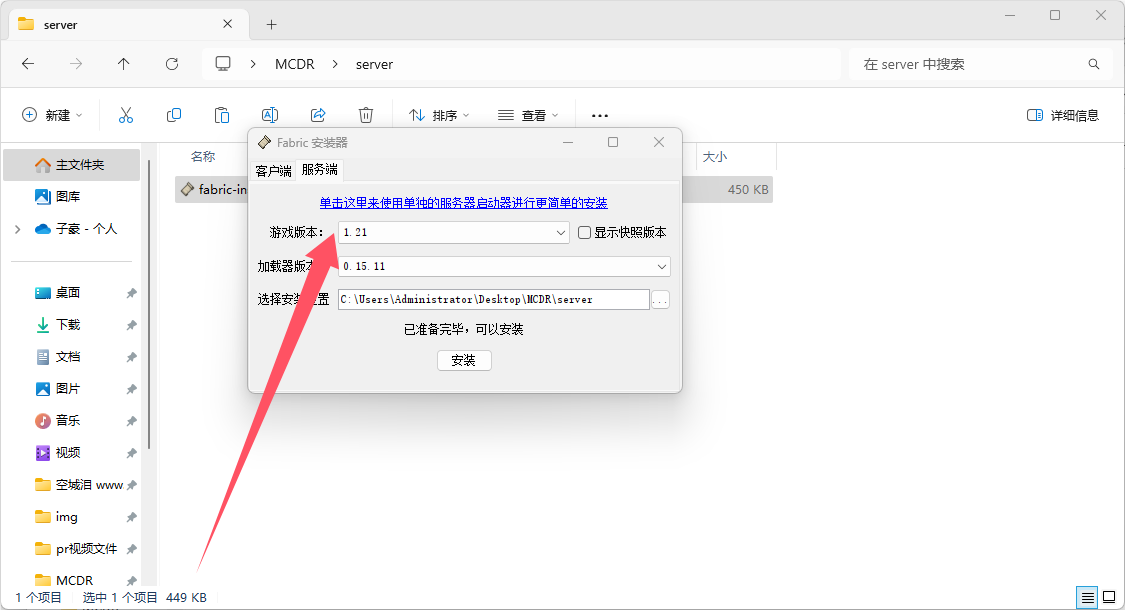Image resolution: width=1125 pixels, height=610 pixels.
Task: Click the install location path field
Action: pyautogui.click(x=494, y=299)
